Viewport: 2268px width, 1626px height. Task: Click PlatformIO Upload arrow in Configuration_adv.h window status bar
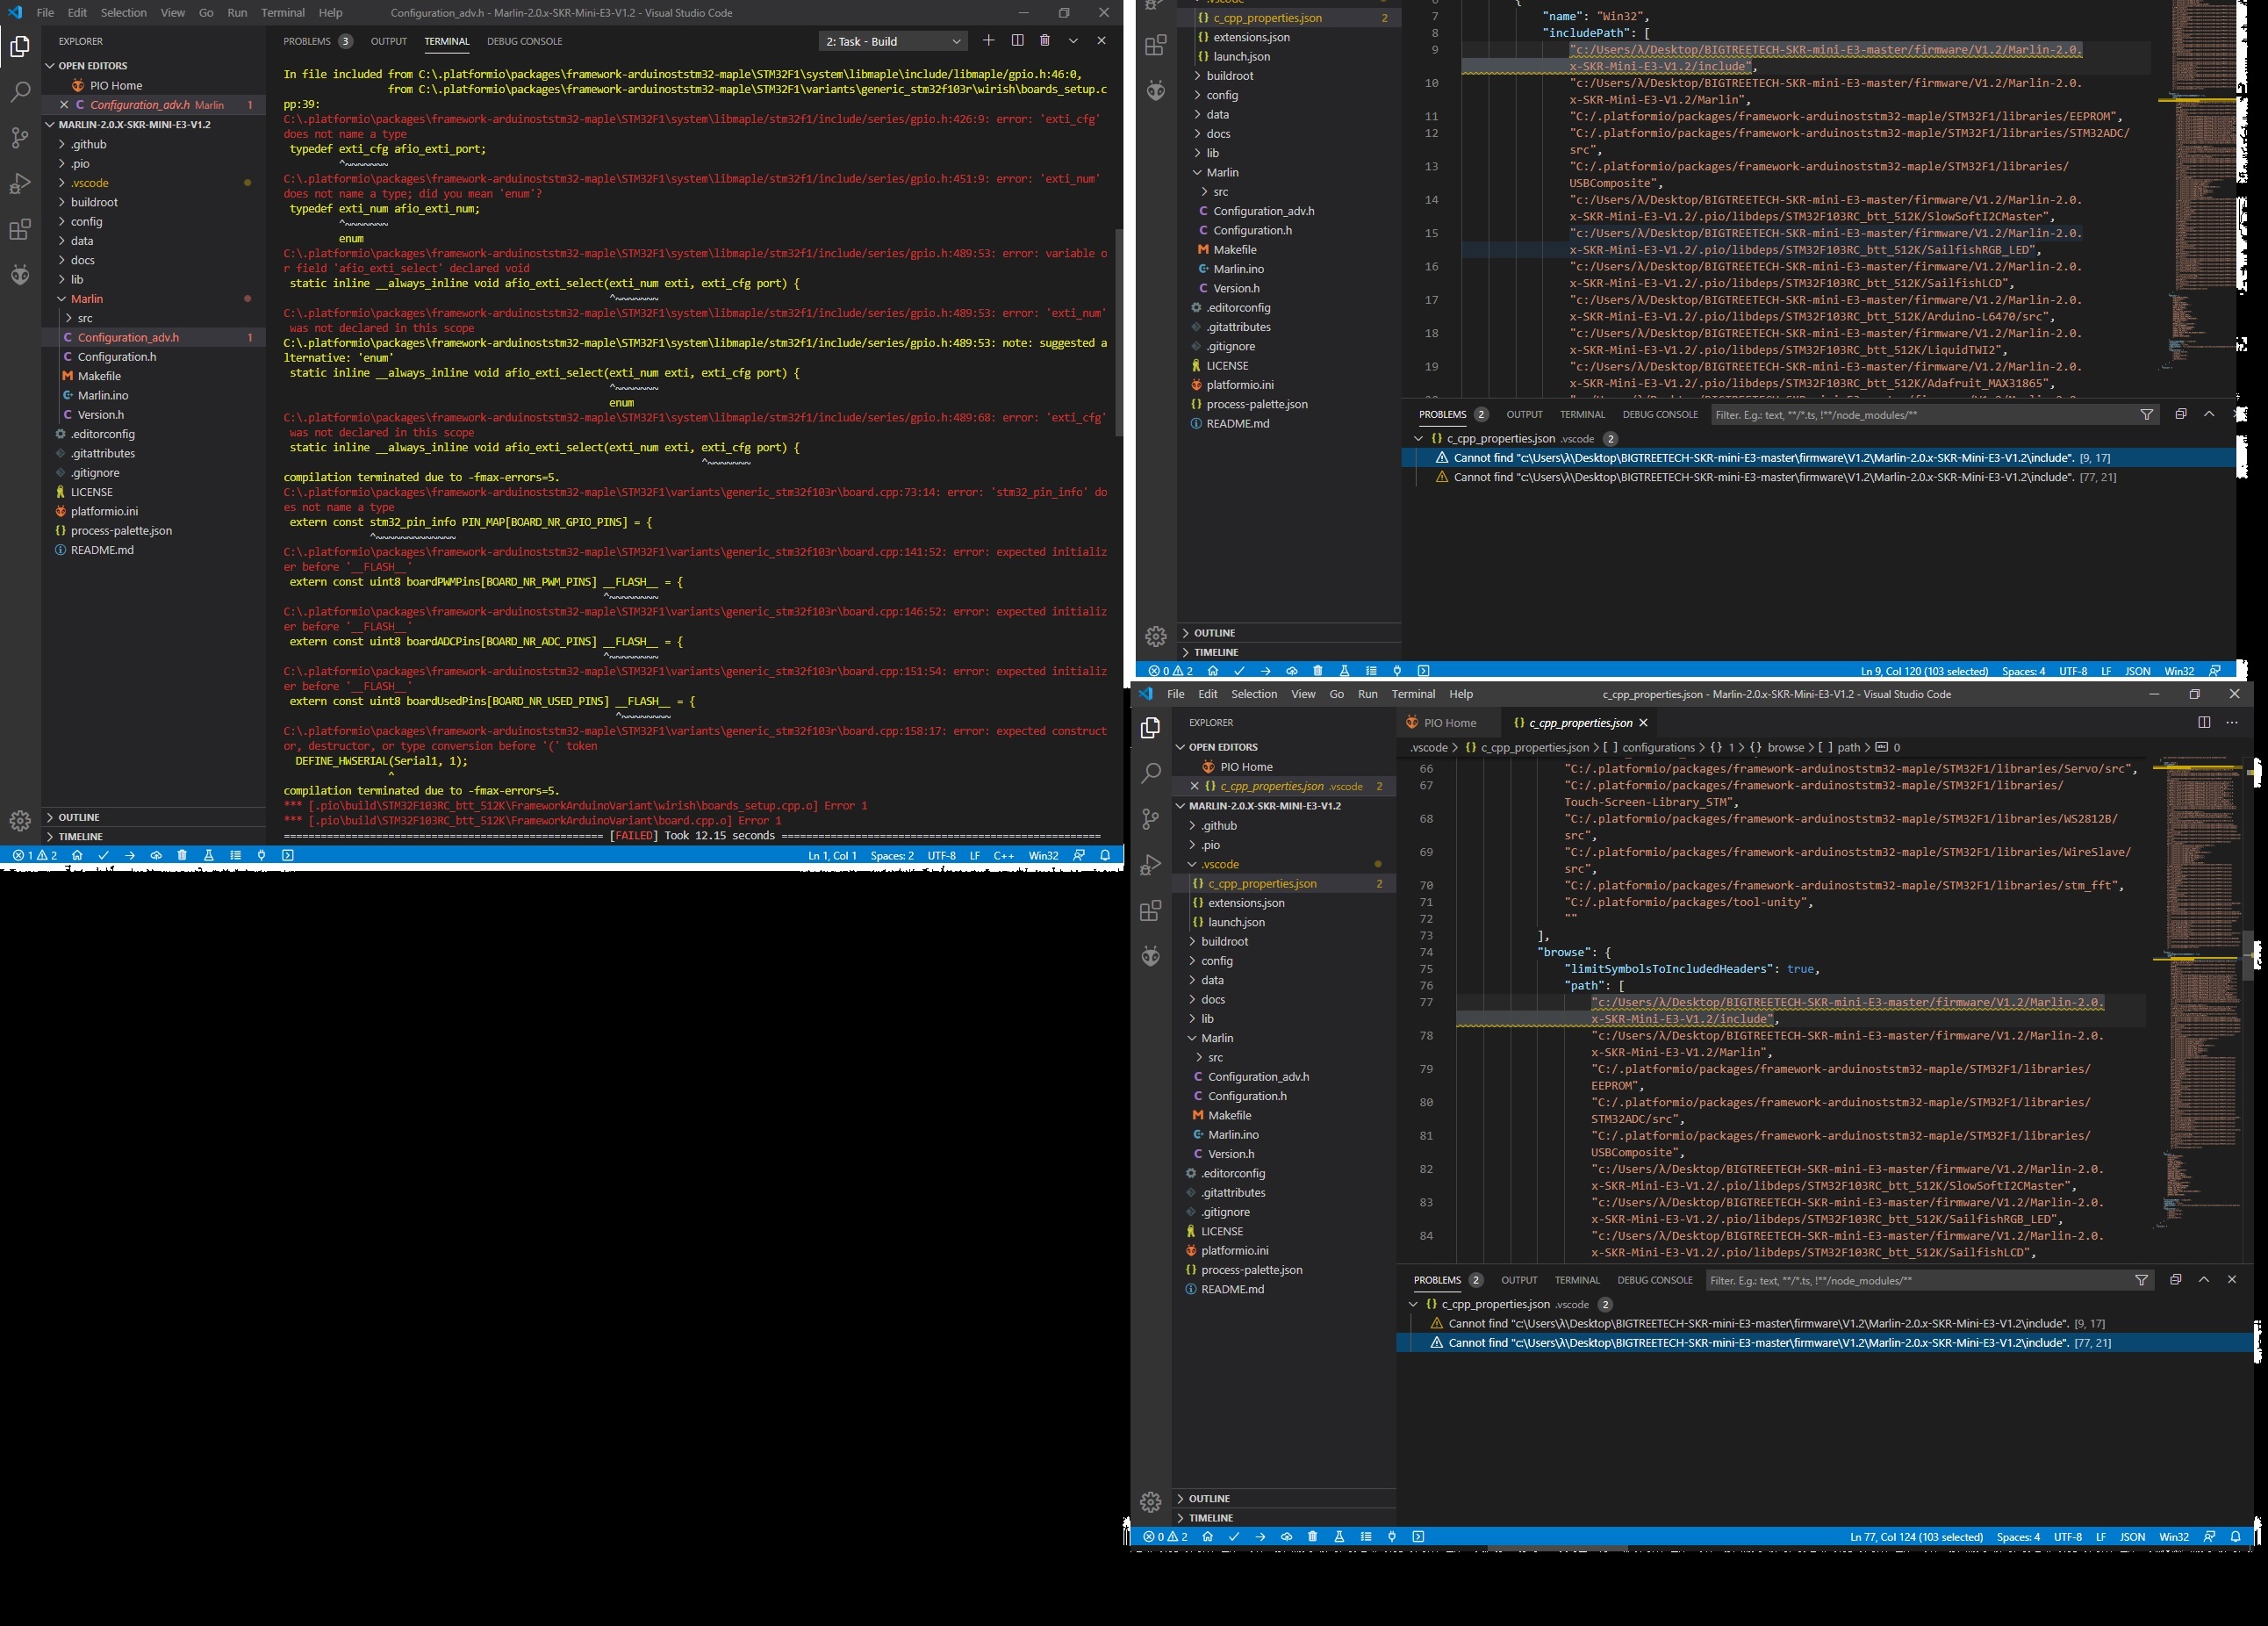coord(130,855)
